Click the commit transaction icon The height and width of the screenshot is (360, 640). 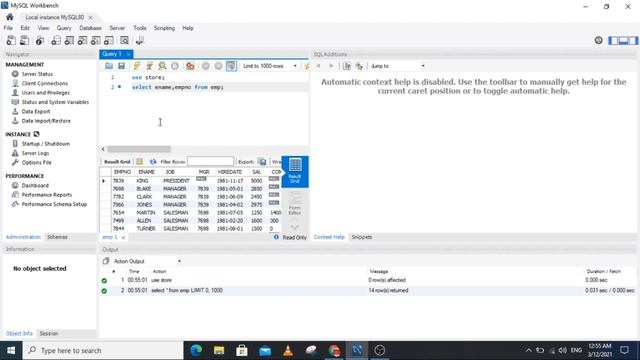[205, 66]
